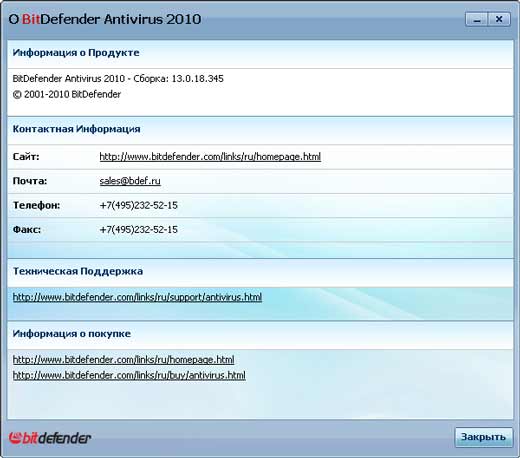
Task: Click the Сайт label
Action: pyautogui.click(x=26, y=157)
